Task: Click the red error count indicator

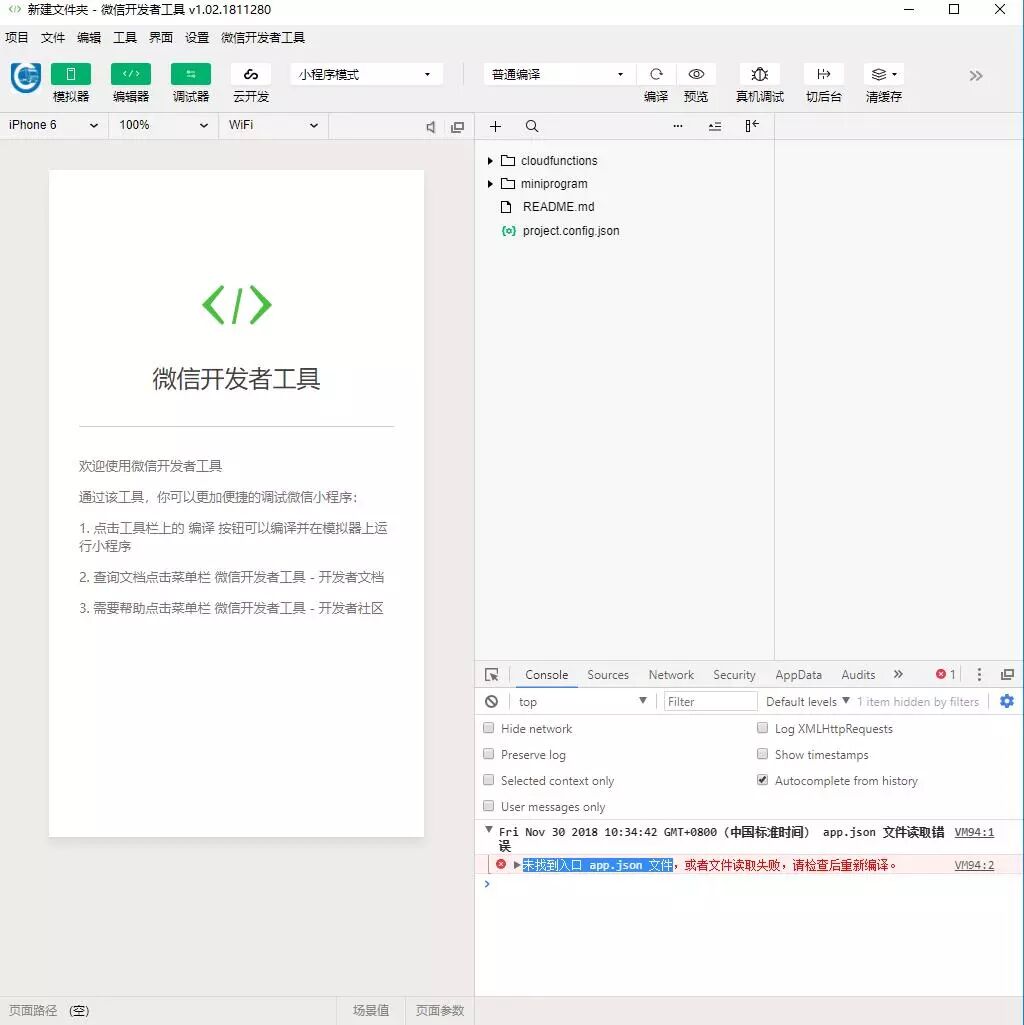Action: [x=946, y=674]
